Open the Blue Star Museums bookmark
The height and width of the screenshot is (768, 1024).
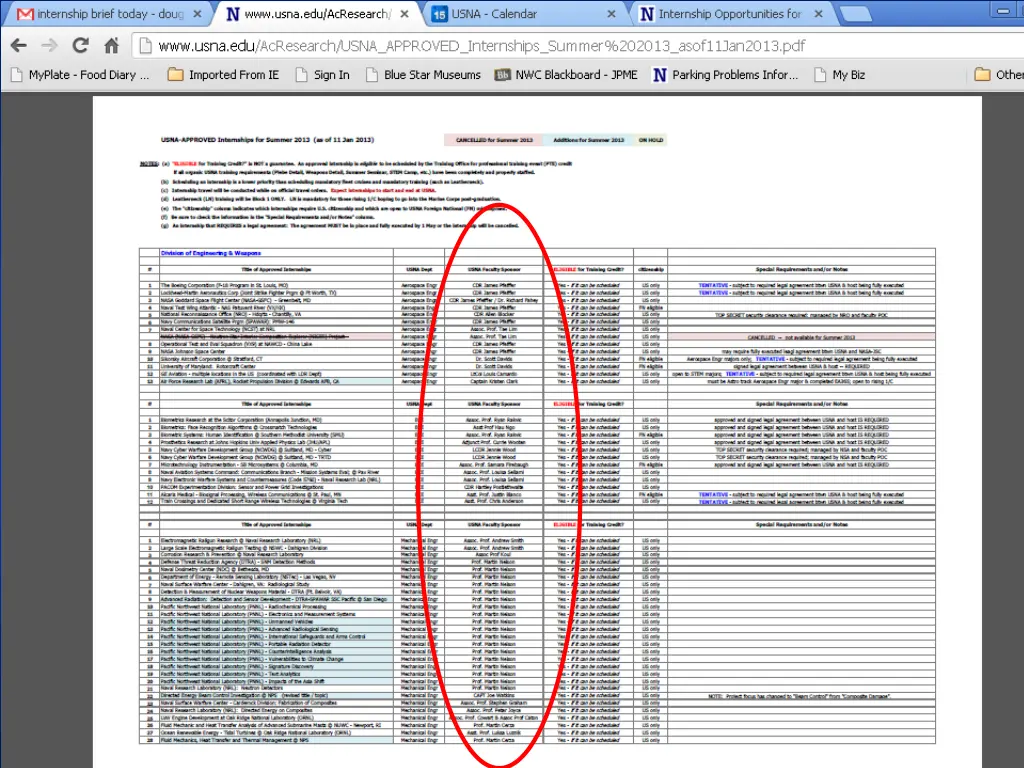click(x=422, y=74)
